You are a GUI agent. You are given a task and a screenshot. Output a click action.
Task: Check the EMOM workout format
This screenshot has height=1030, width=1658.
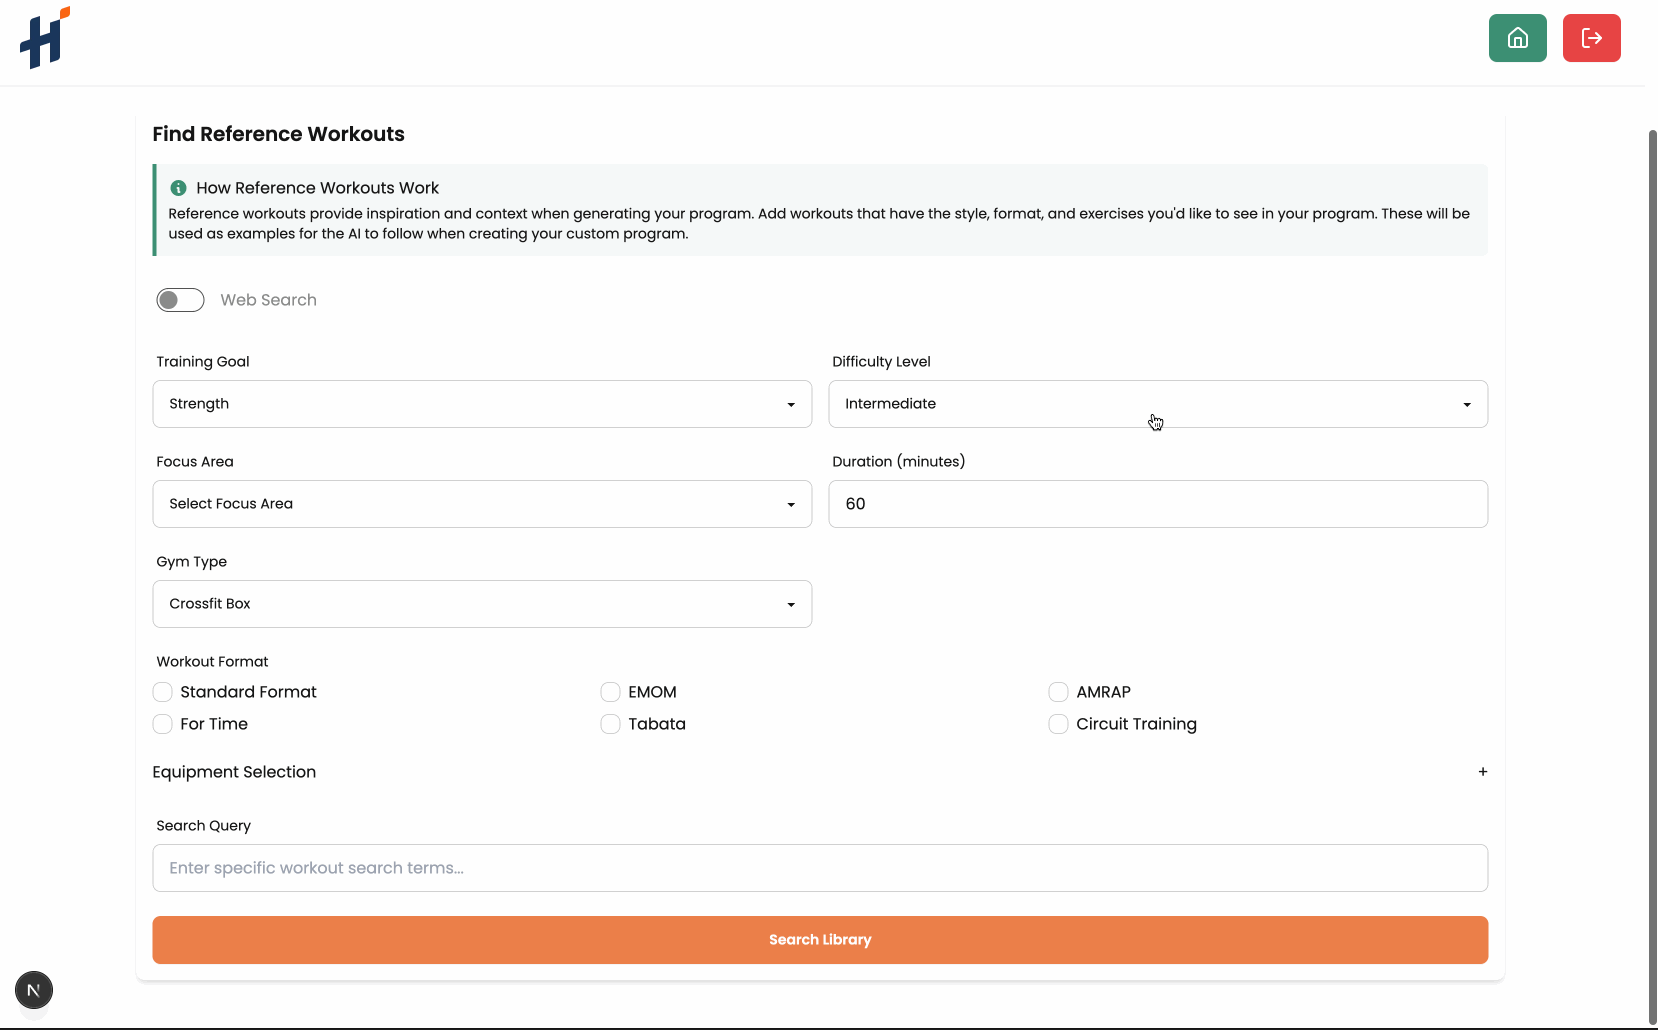pos(610,692)
